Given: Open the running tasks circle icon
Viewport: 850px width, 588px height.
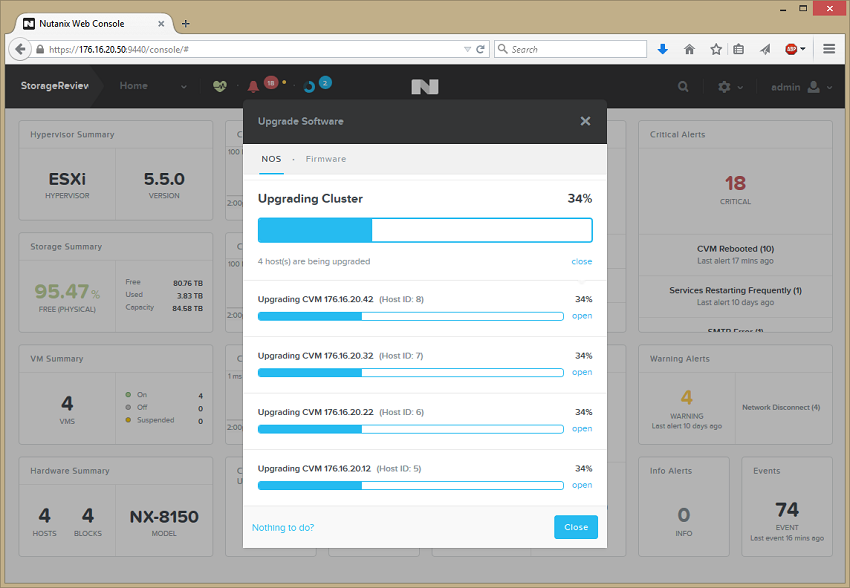Looking at the screenshot, I should click(309, 87).
